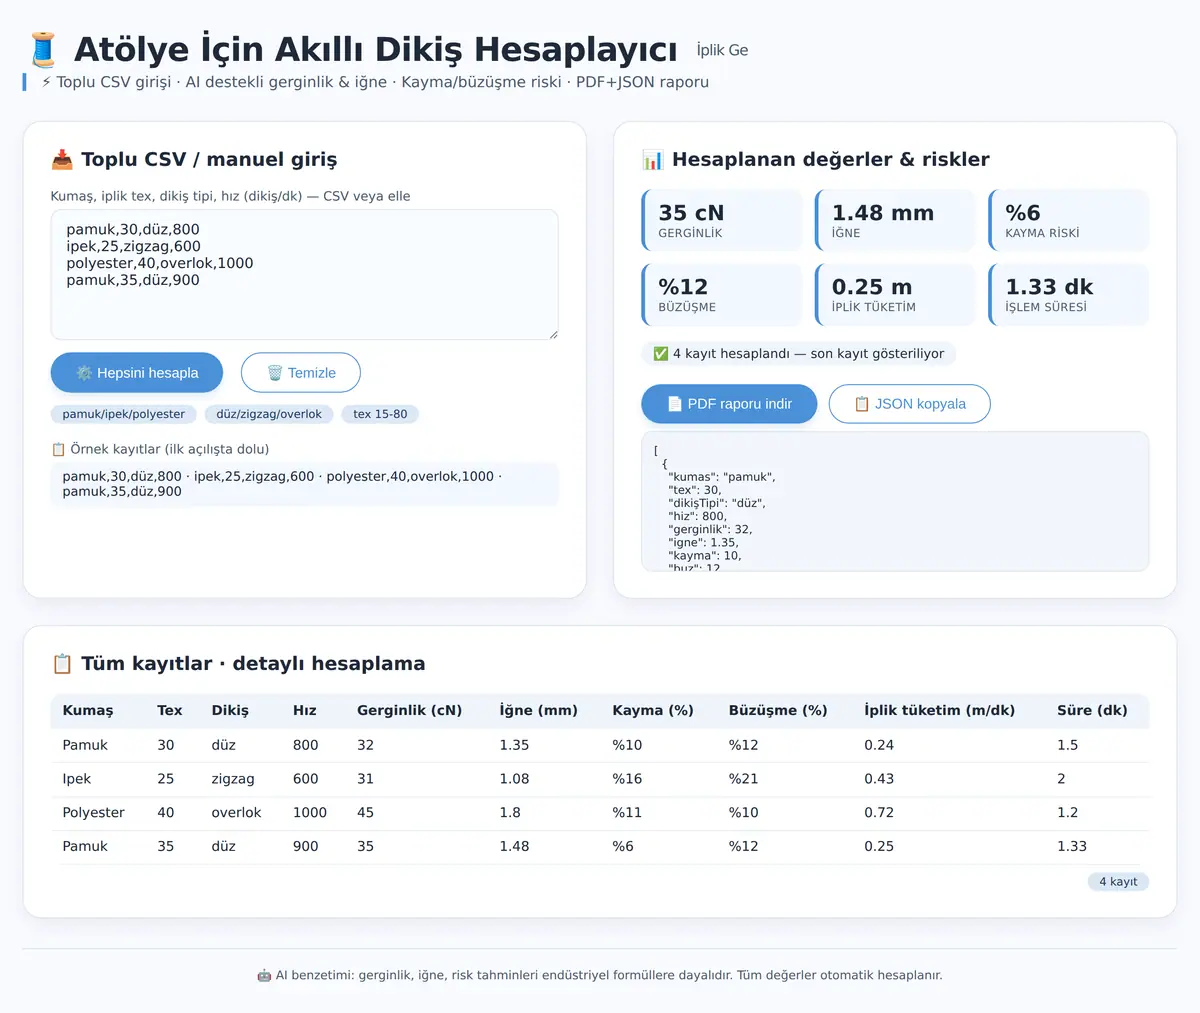Open the 35 cN Gerginlik card
The image size is (1200, 1013).
pos(722,220)
